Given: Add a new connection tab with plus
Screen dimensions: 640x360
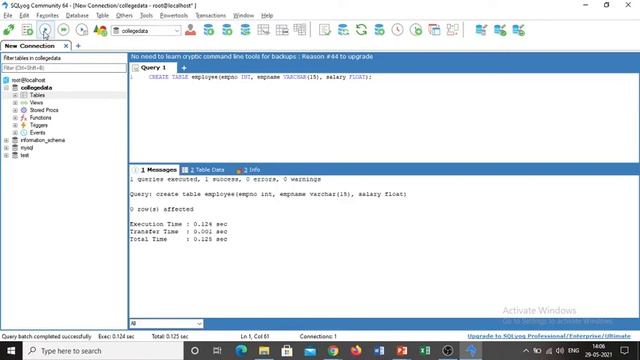Looking at the screenshot, I should pyautogui.click(x=78, y=46).
